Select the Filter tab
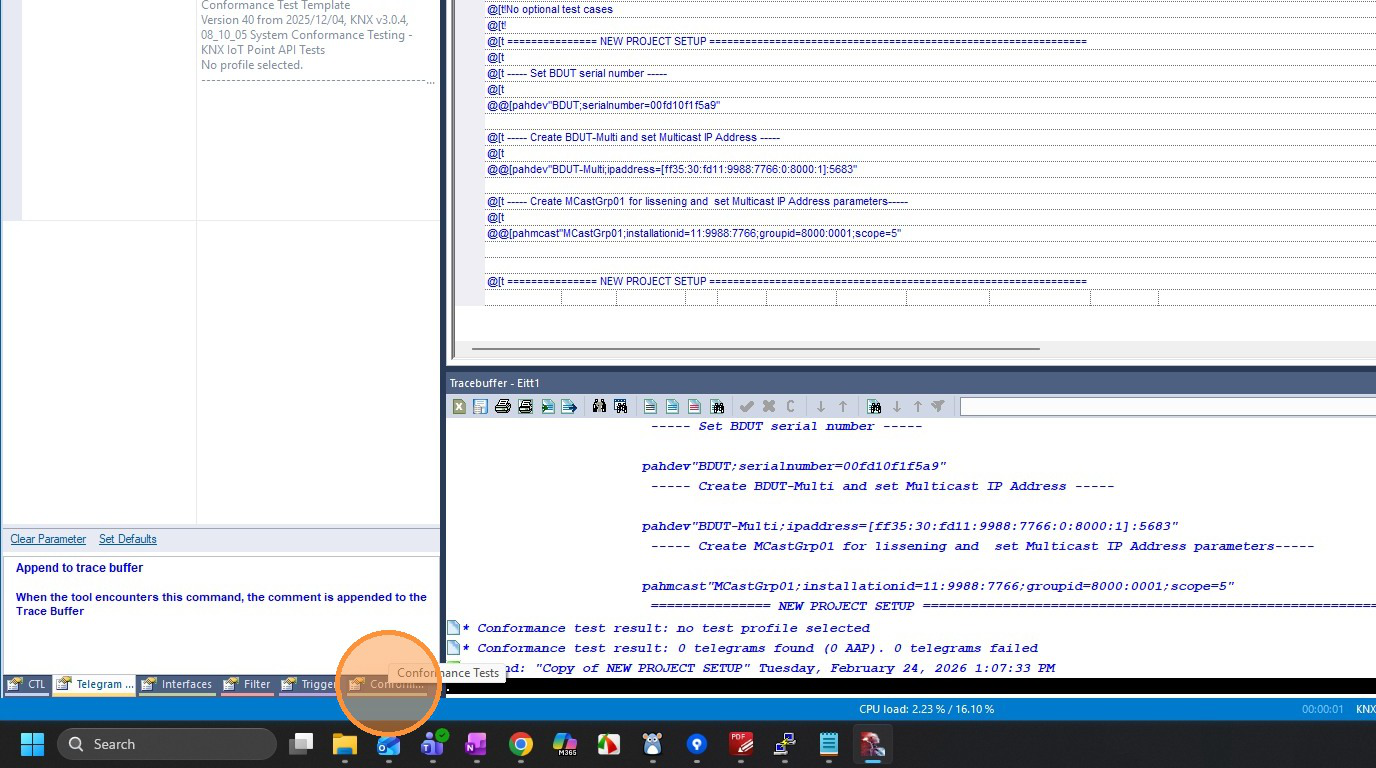 pyautogui.click(x=247, y=685)
